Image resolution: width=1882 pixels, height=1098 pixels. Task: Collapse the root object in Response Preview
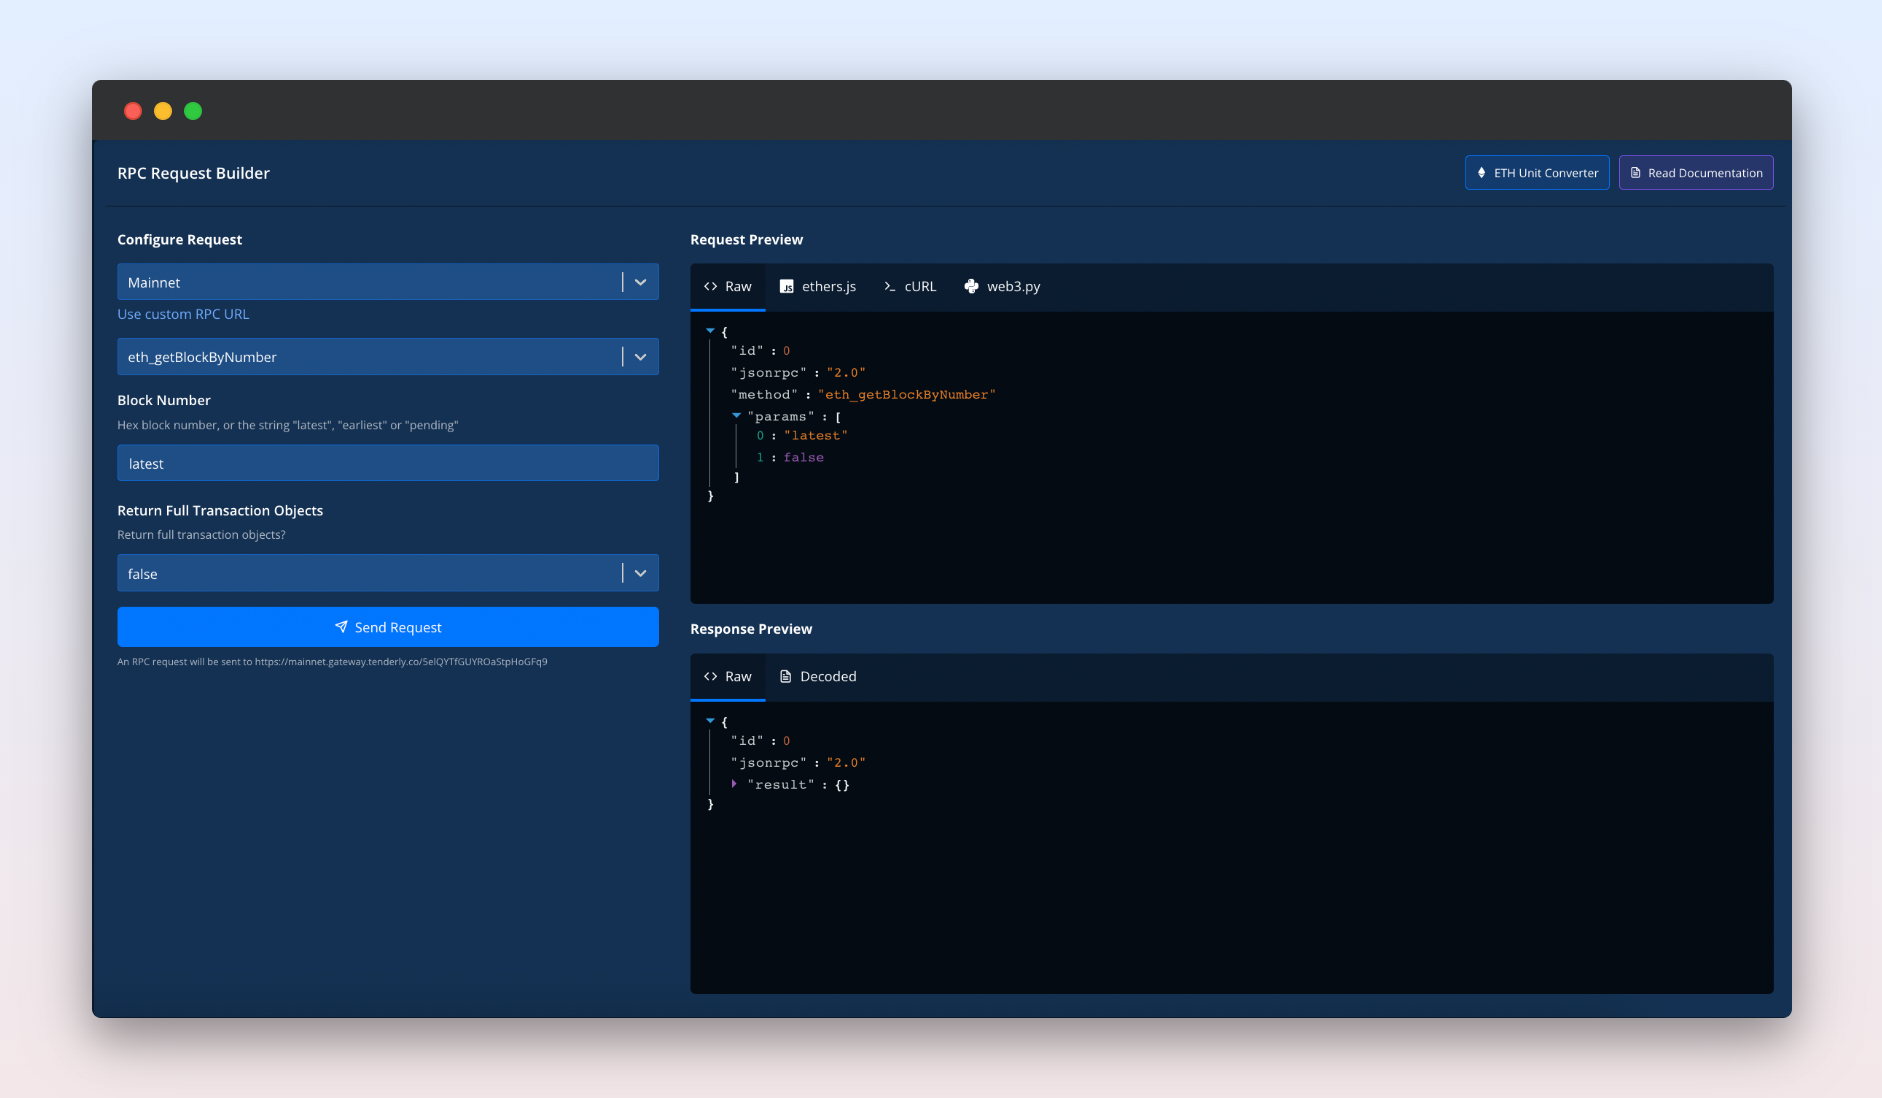[710, 721]
